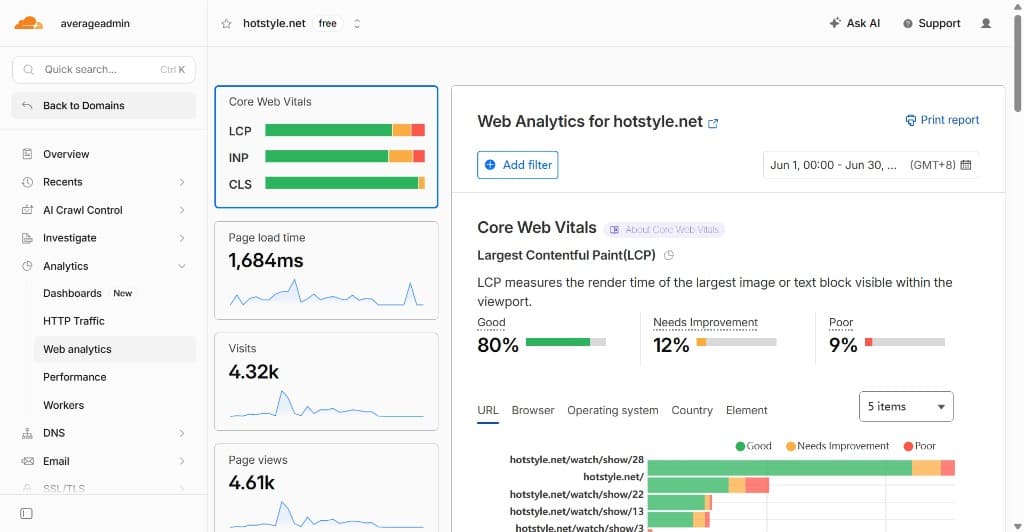Click the Good 80% progress bar
This screenshot has width=1024, height=532.
point(566,342)
